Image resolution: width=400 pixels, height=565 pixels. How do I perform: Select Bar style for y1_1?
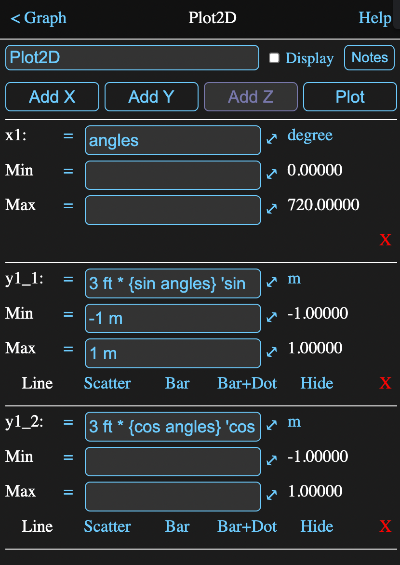pyautogui.click(x=177, y=383)
